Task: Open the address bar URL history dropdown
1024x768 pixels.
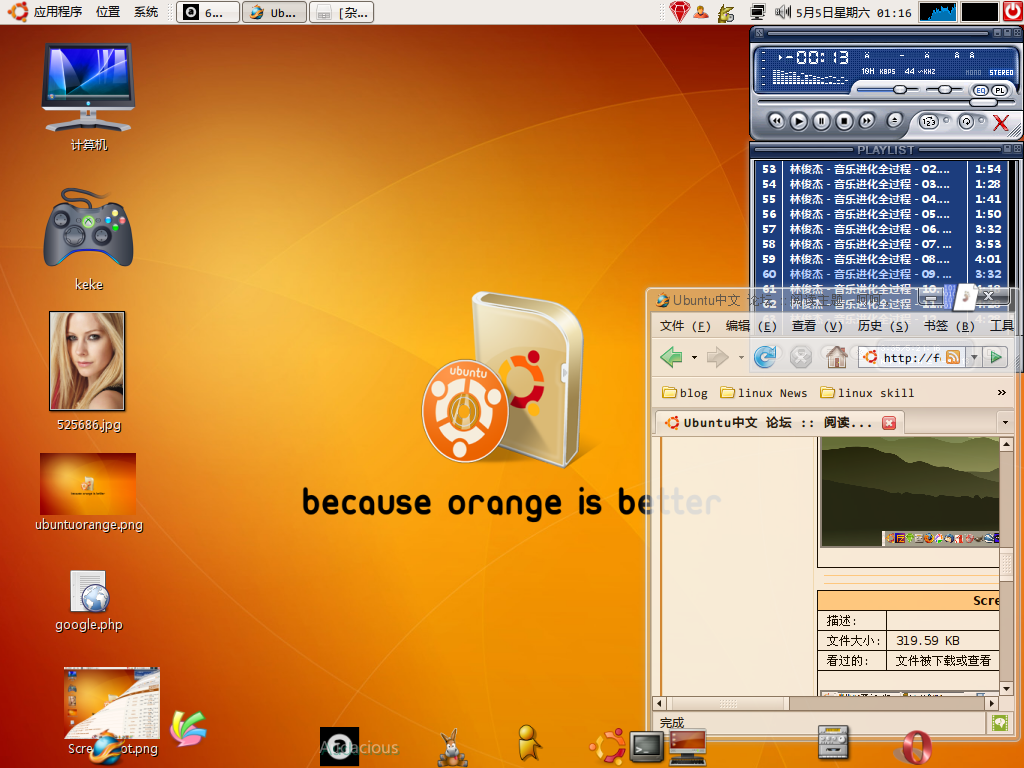Action: (x=974, y=357)
